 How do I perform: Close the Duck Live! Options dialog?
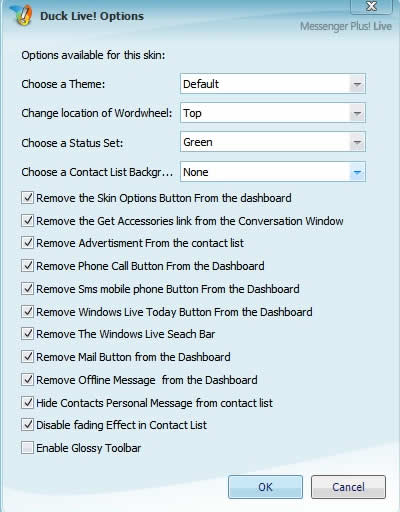pyautogui.click(x=371, y=7)
